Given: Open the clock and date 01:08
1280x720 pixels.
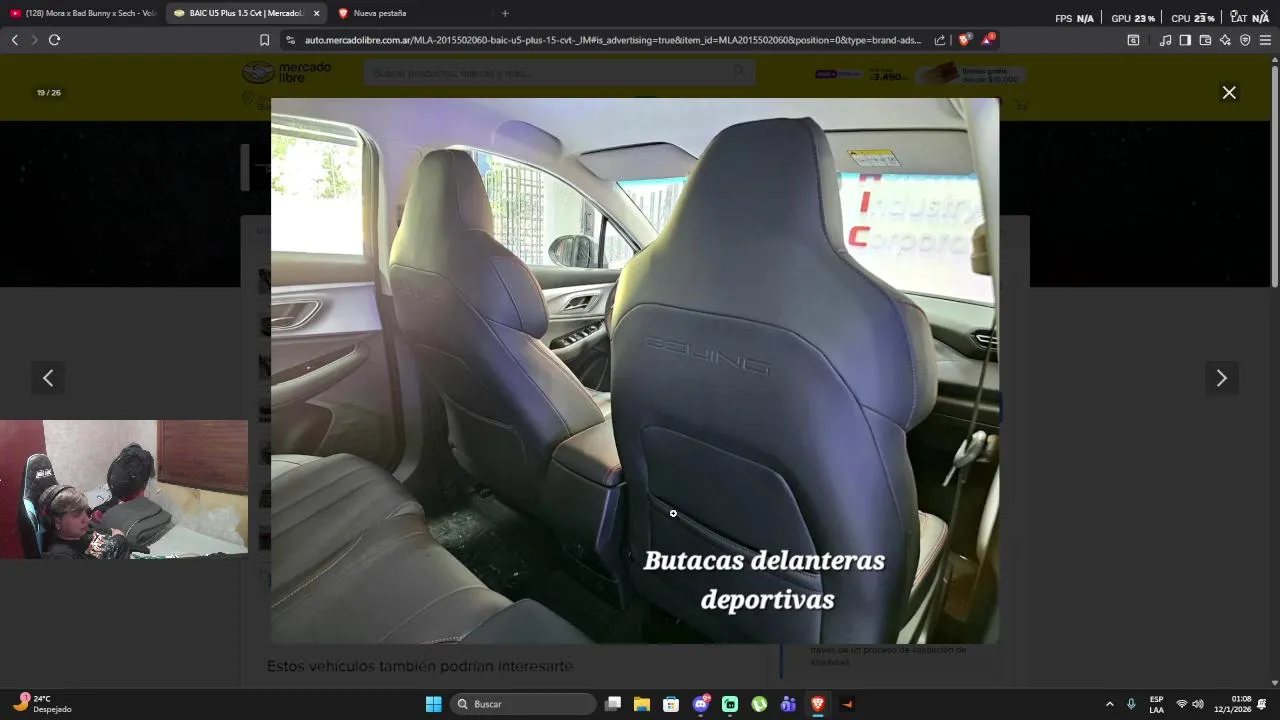Looking at the screenshot, I should click(x=1233, y=704).
